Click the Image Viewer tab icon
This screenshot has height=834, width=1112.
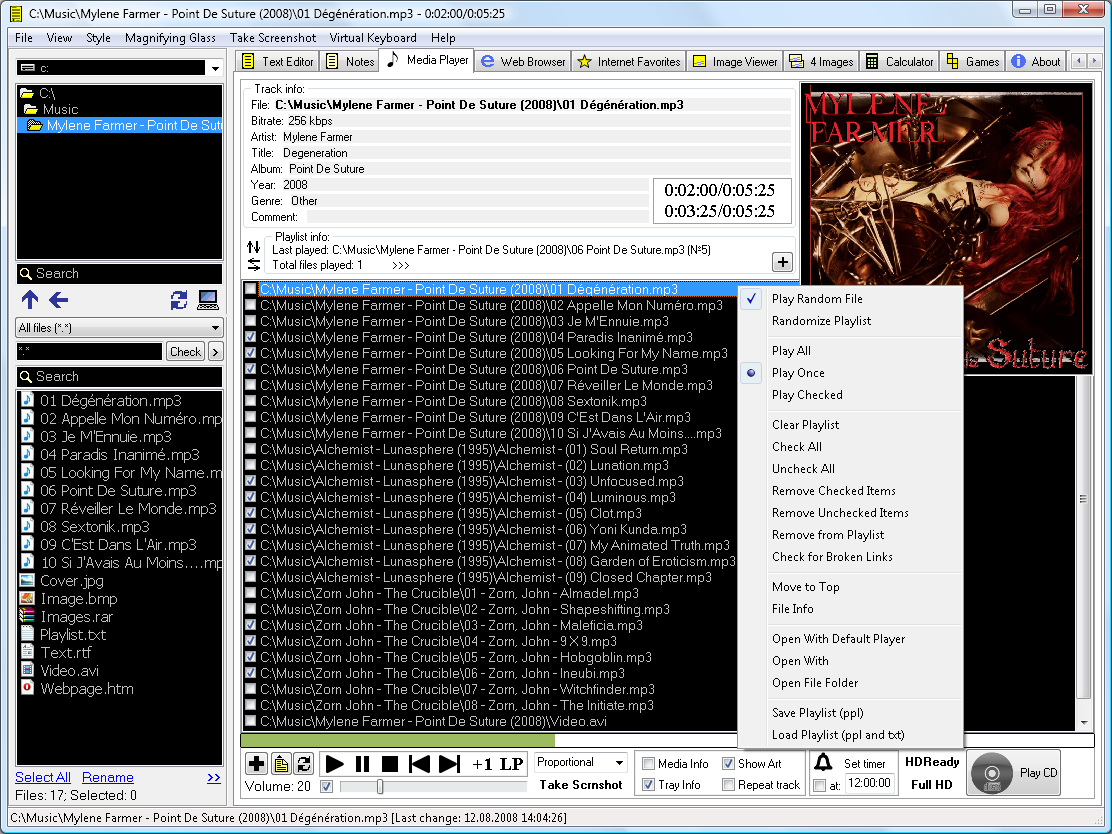(x=699, y=62)
